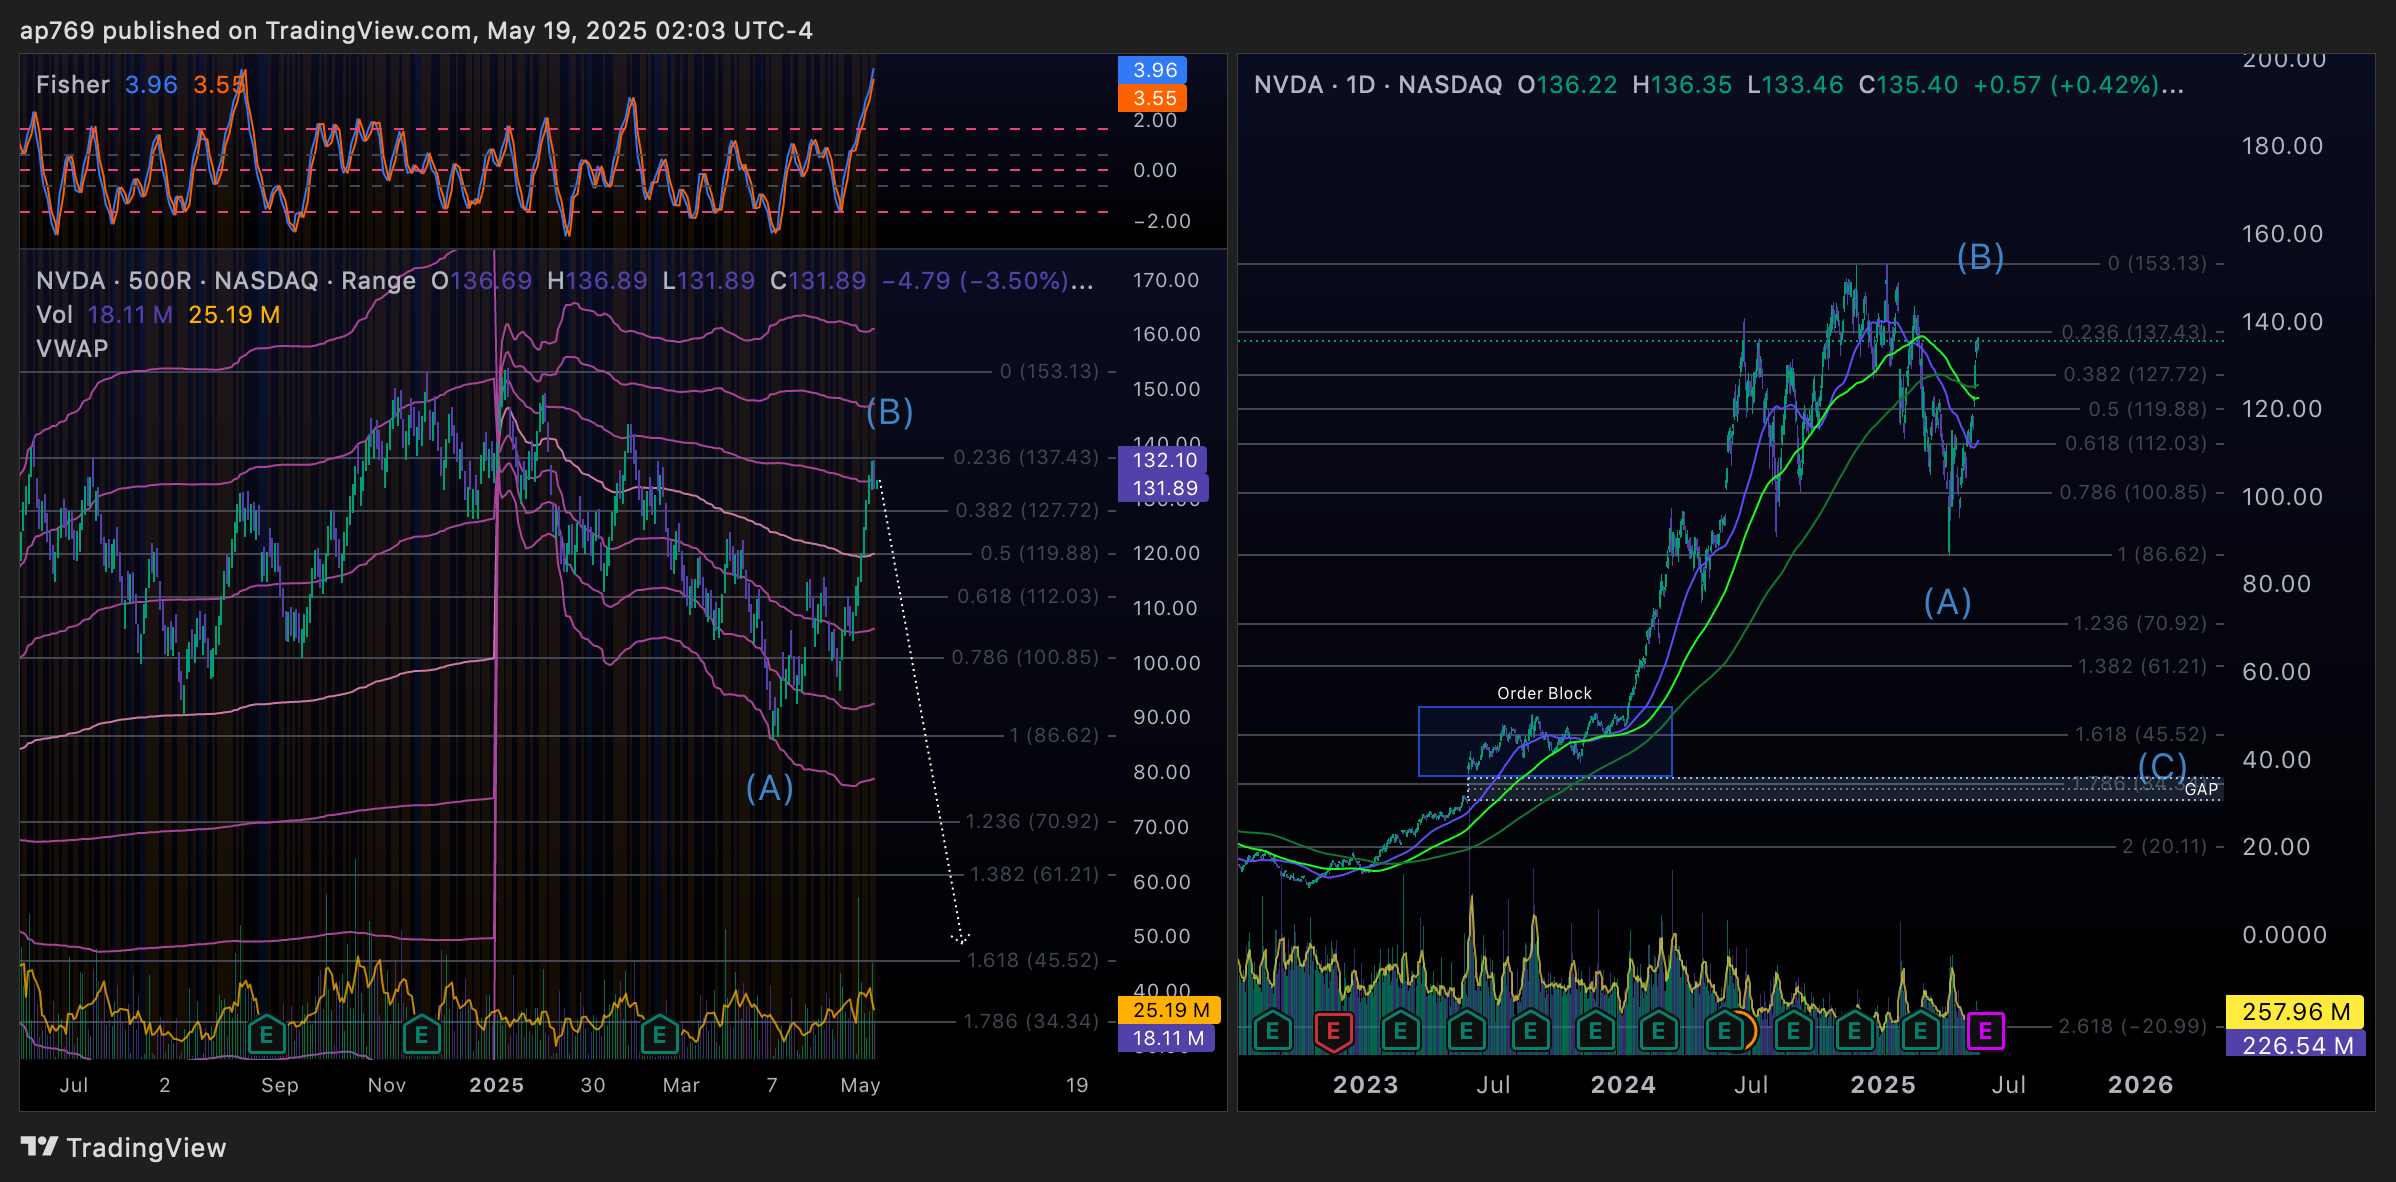Click the 200.00 label on the daily price scale
The image size is (2396, 1182).
tap(2284, 61)
